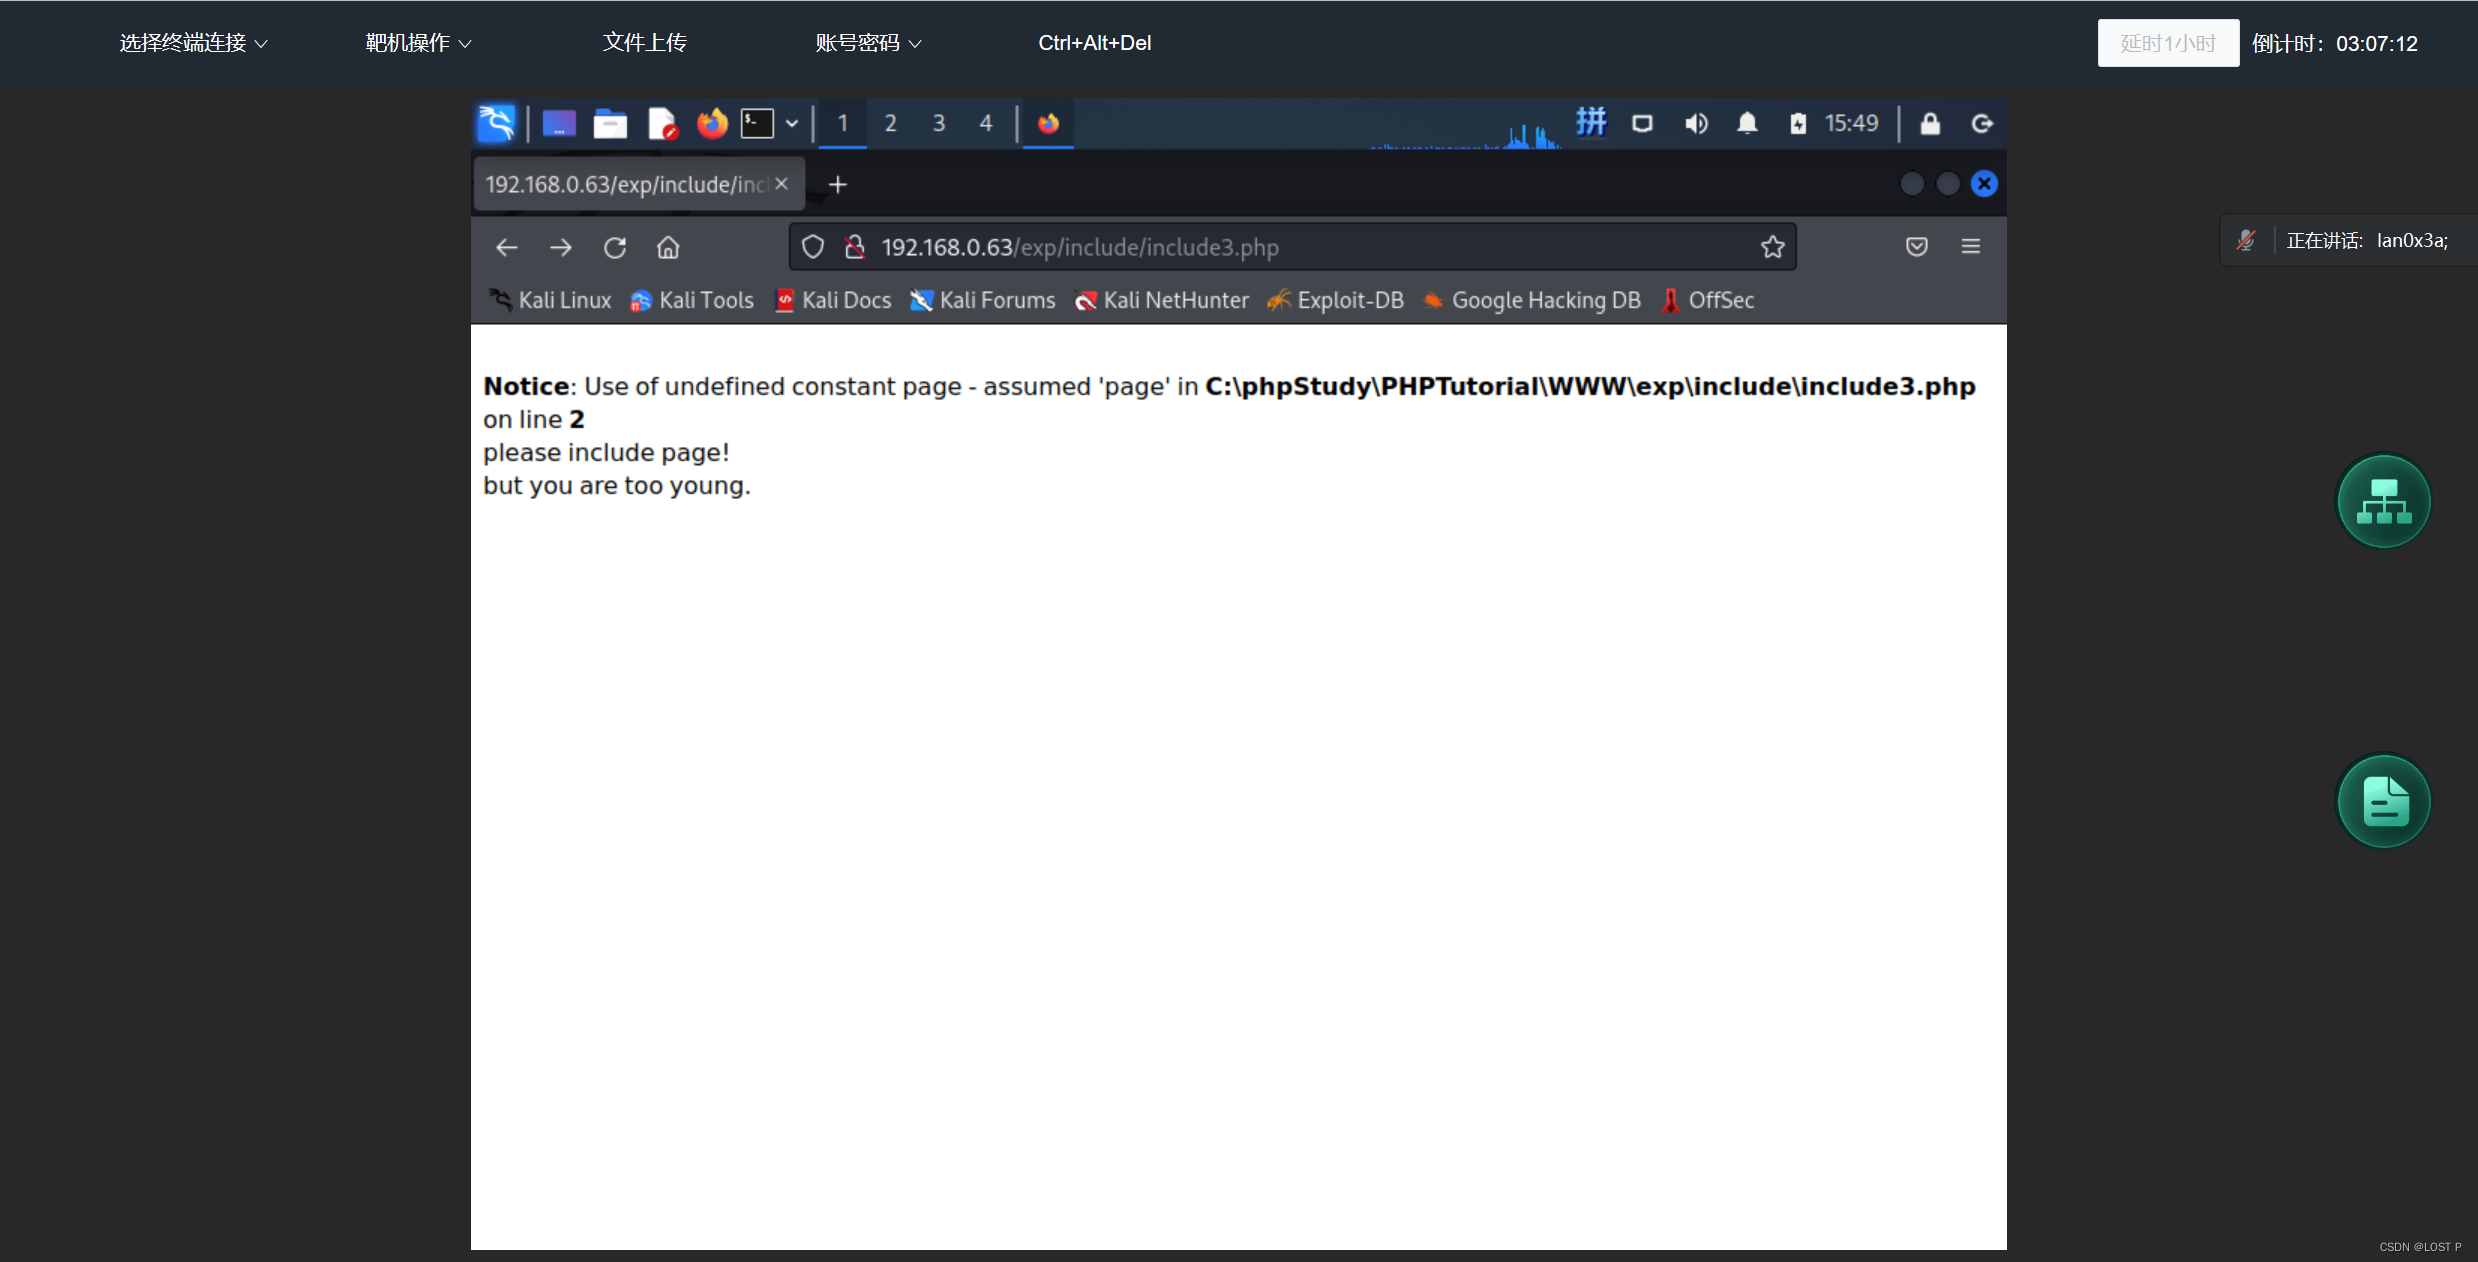Click the Chinese input method indicator
2478x1262 pixels.
click(1591, 122)
